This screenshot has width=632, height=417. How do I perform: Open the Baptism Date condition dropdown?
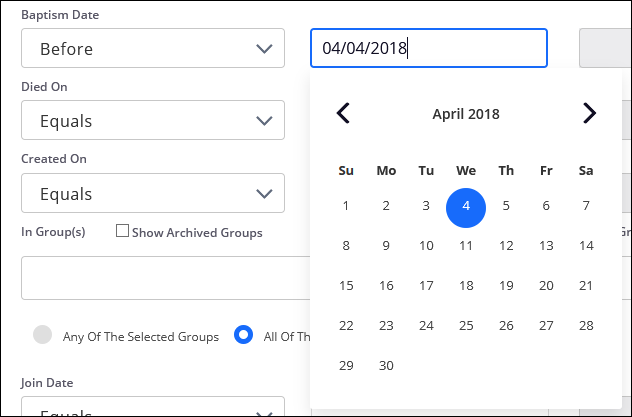(153, 48)
